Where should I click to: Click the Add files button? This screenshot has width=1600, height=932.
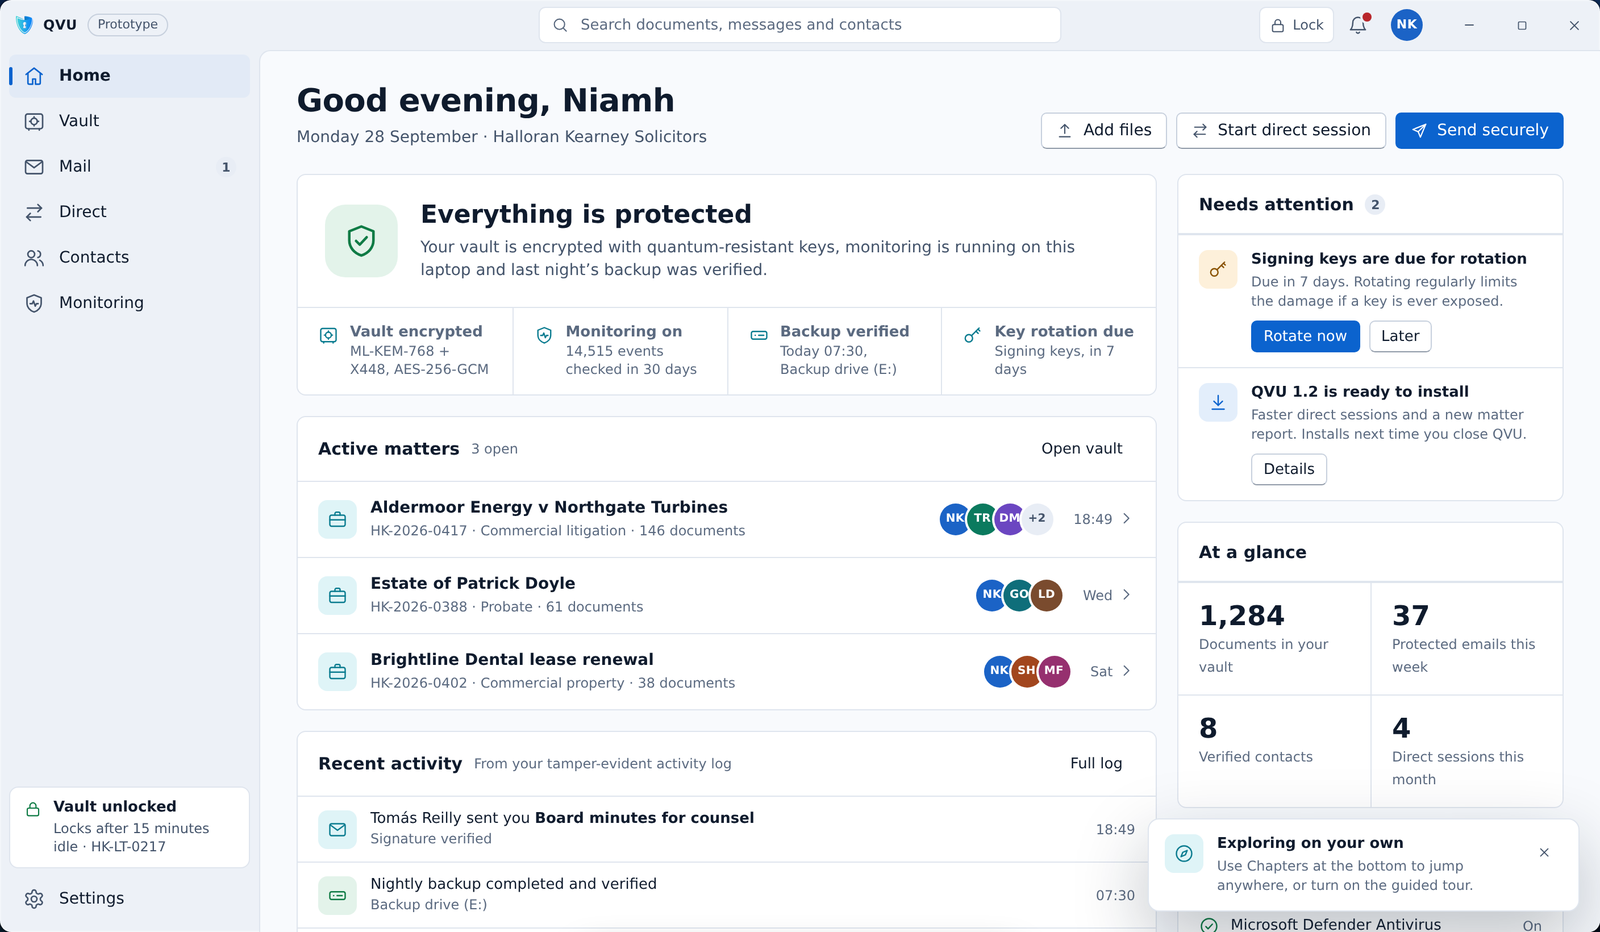pos(1104,130)
